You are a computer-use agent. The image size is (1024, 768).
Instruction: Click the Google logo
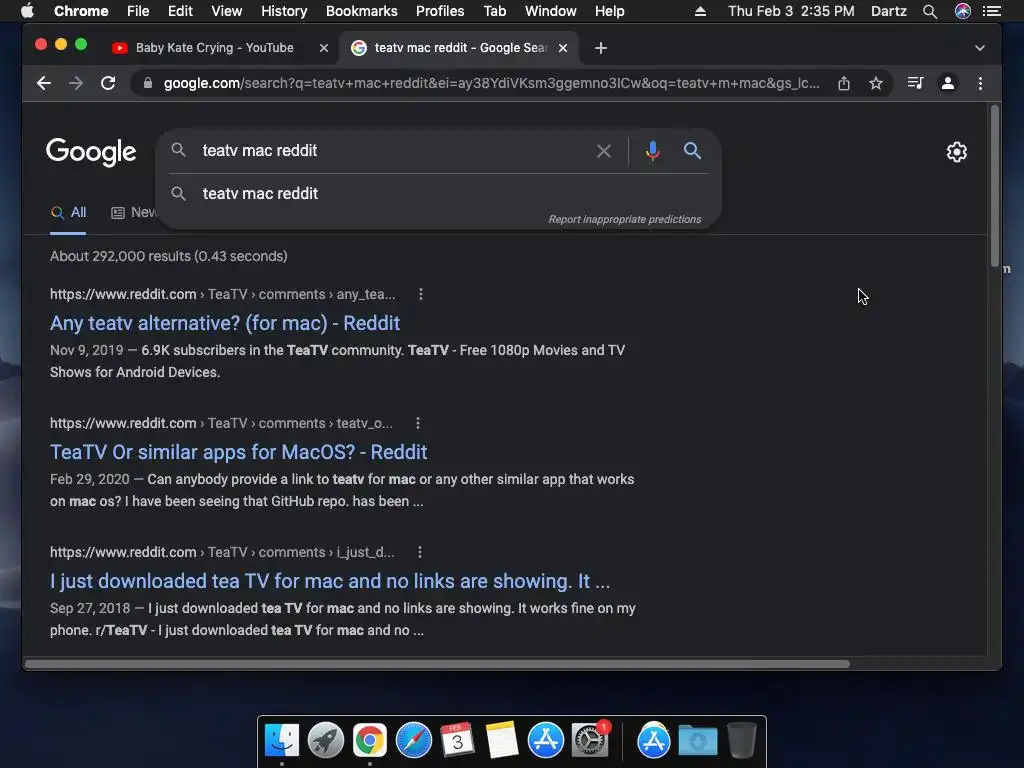pos(91,152)
